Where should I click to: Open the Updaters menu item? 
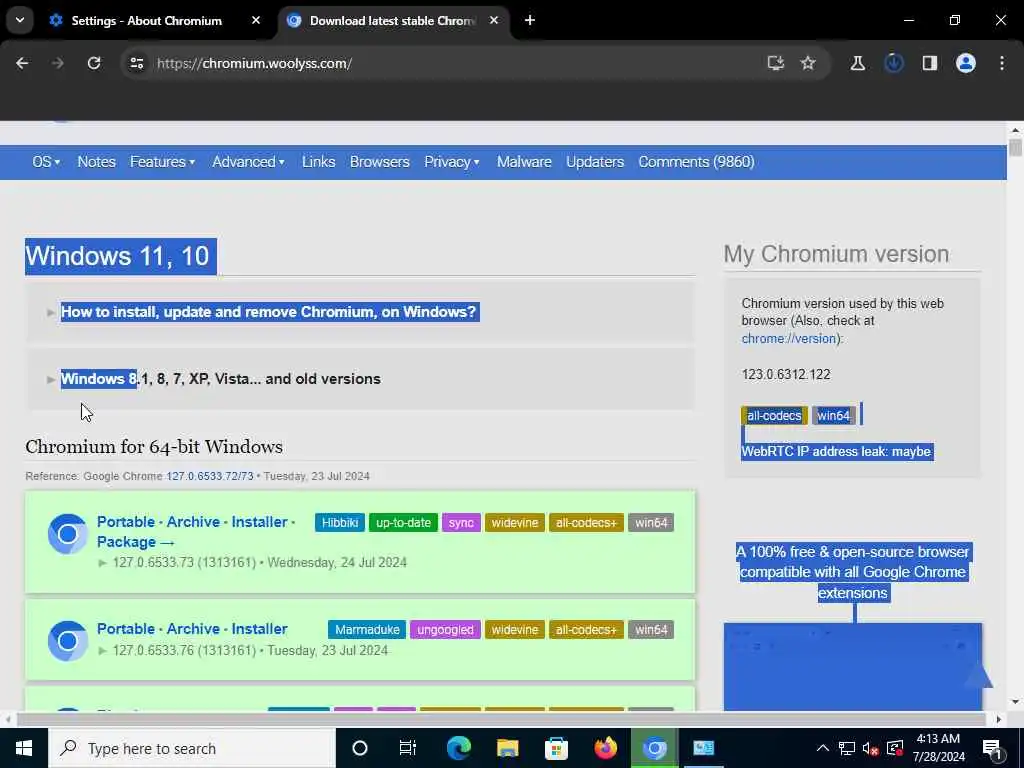595,162
